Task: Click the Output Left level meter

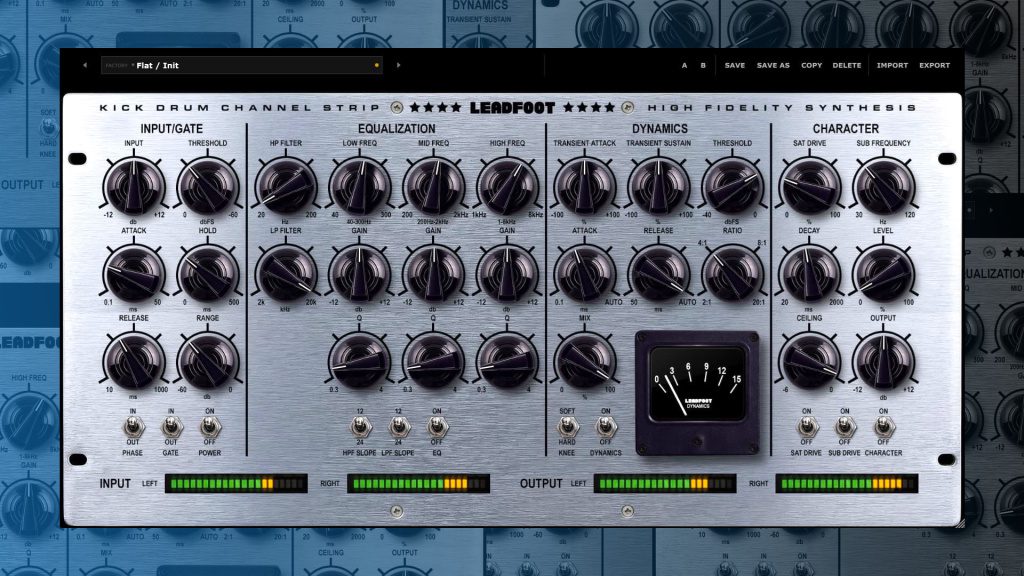Action: (665, 484)
